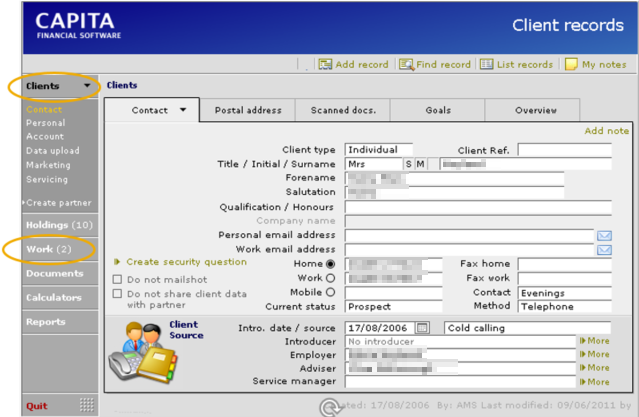Click the Salutation input field
The image size is (639, 417).
[x=454, y=192]
